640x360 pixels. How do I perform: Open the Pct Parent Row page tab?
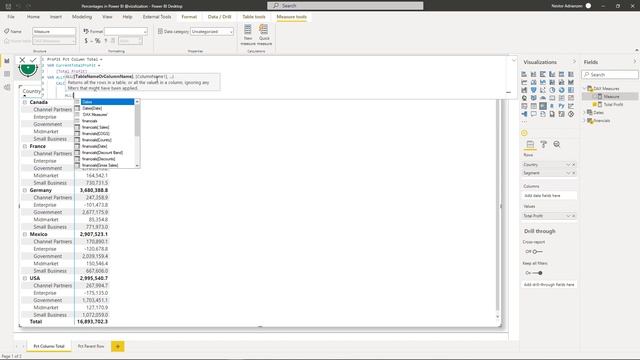(91, 347)
